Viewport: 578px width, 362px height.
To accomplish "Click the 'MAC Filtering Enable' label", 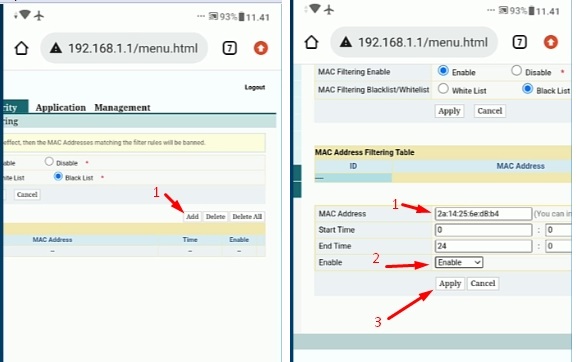I will [354, 72].
